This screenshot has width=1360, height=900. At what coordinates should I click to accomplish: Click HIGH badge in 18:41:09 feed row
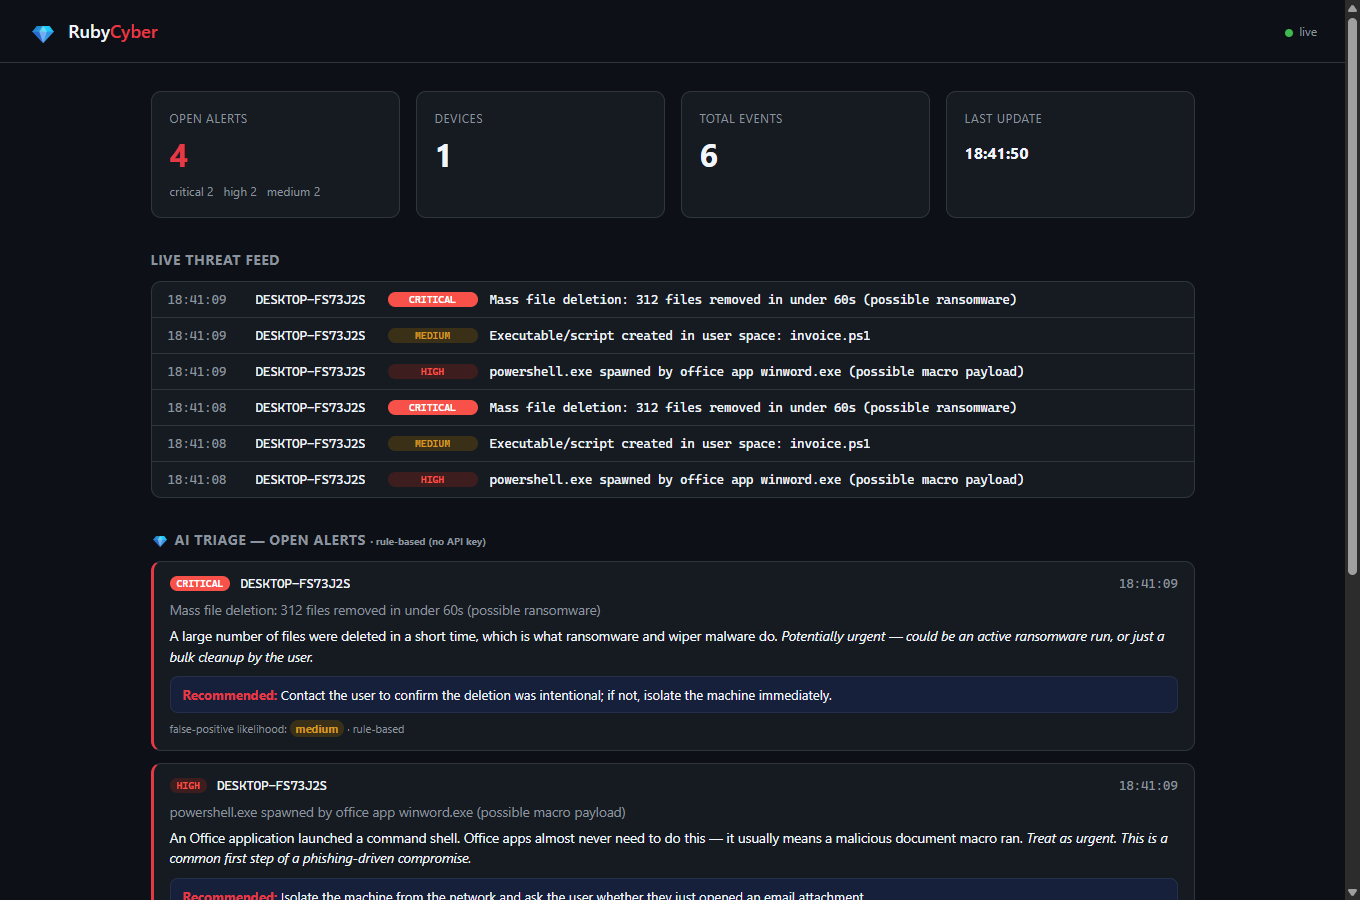(x=433, y=372)
